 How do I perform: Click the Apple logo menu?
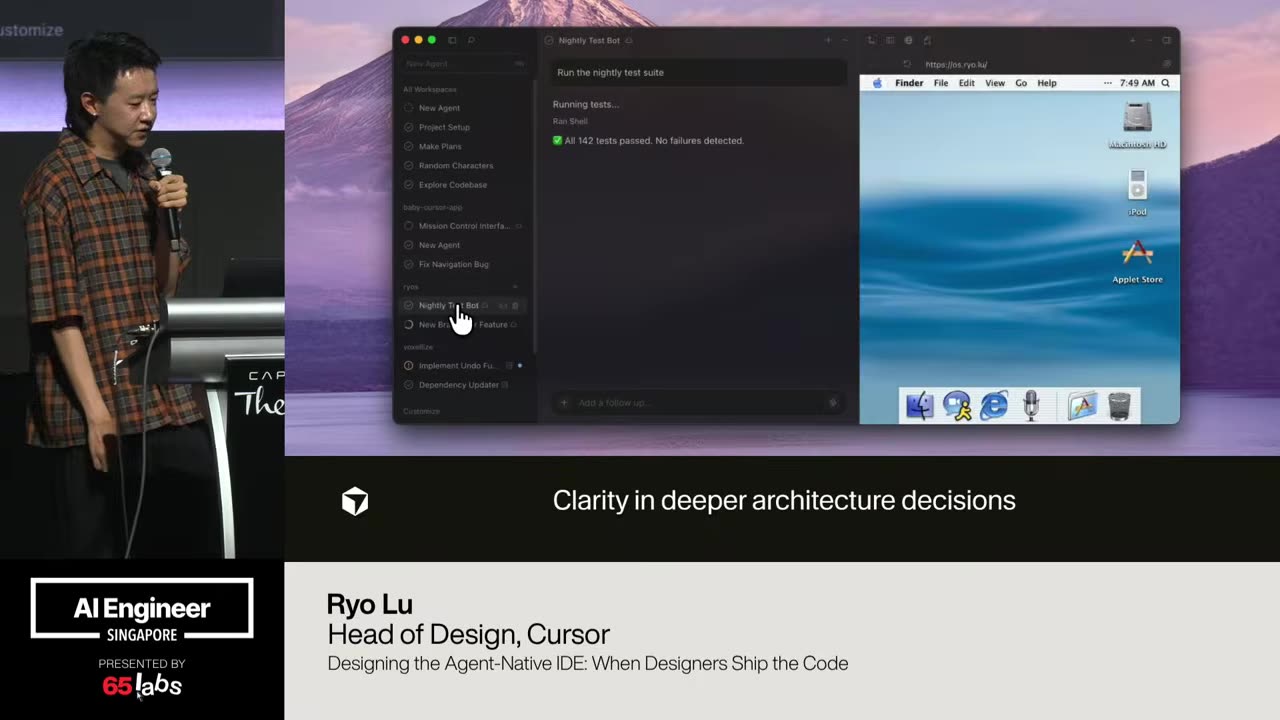877,83
